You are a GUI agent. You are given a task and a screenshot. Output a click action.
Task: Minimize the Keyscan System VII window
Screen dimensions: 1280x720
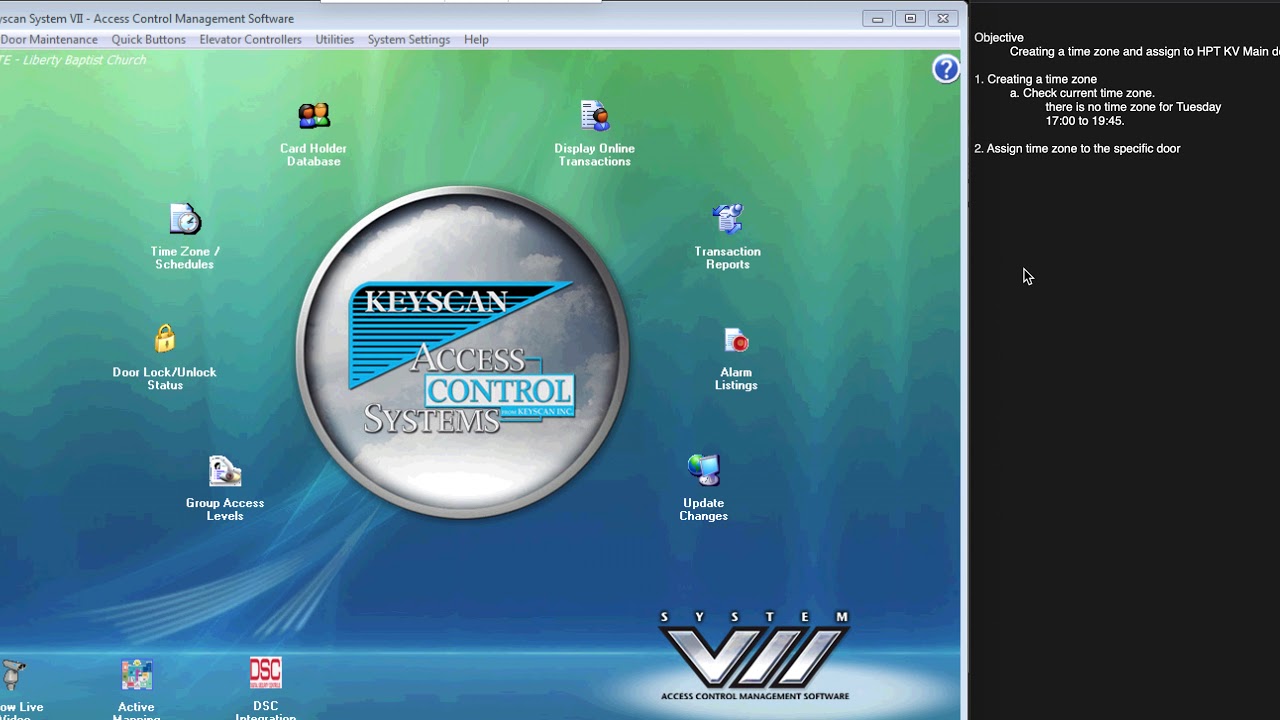(877, 18)
